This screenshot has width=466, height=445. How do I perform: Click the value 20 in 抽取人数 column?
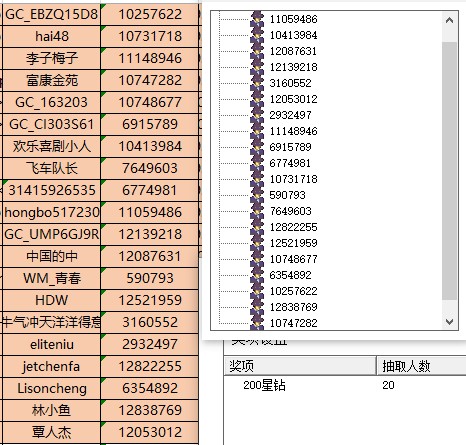click(x=388, y=385)
